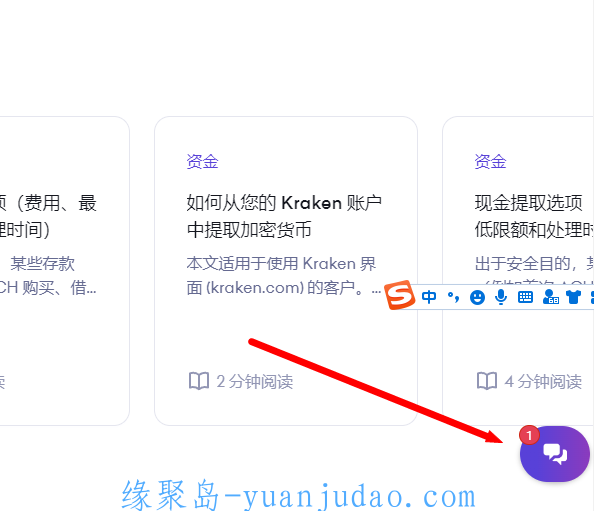Click the Sogou S logo icon
The image size is (594, 511).
[x=399, y=295]
